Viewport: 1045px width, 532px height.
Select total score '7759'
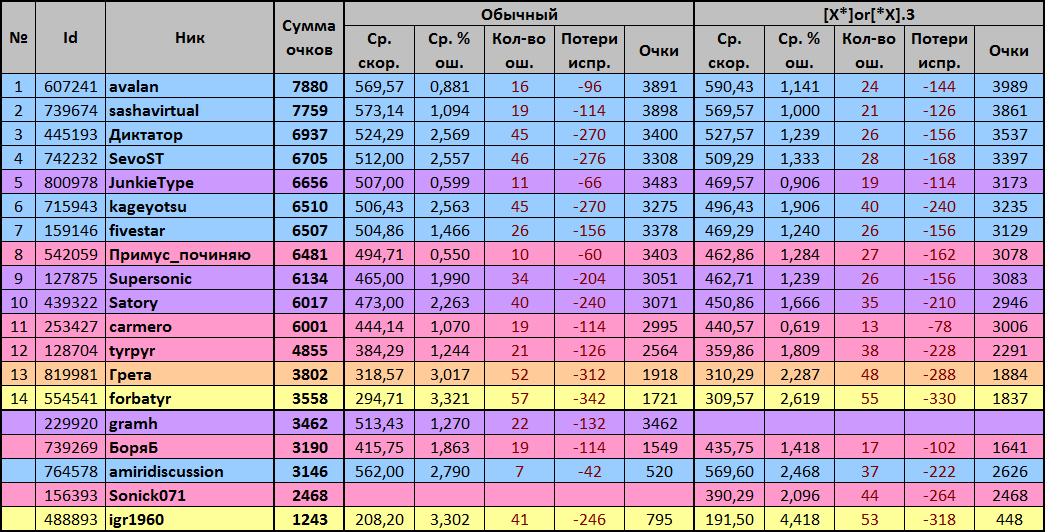[x=309, y=111]
